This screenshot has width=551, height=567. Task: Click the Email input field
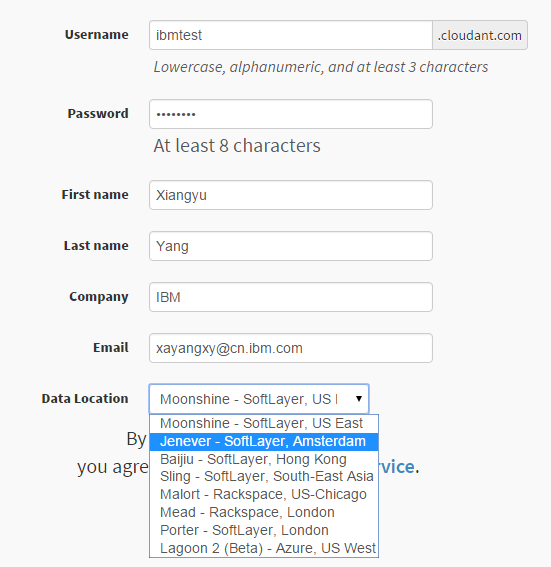(x=291, y=348)
